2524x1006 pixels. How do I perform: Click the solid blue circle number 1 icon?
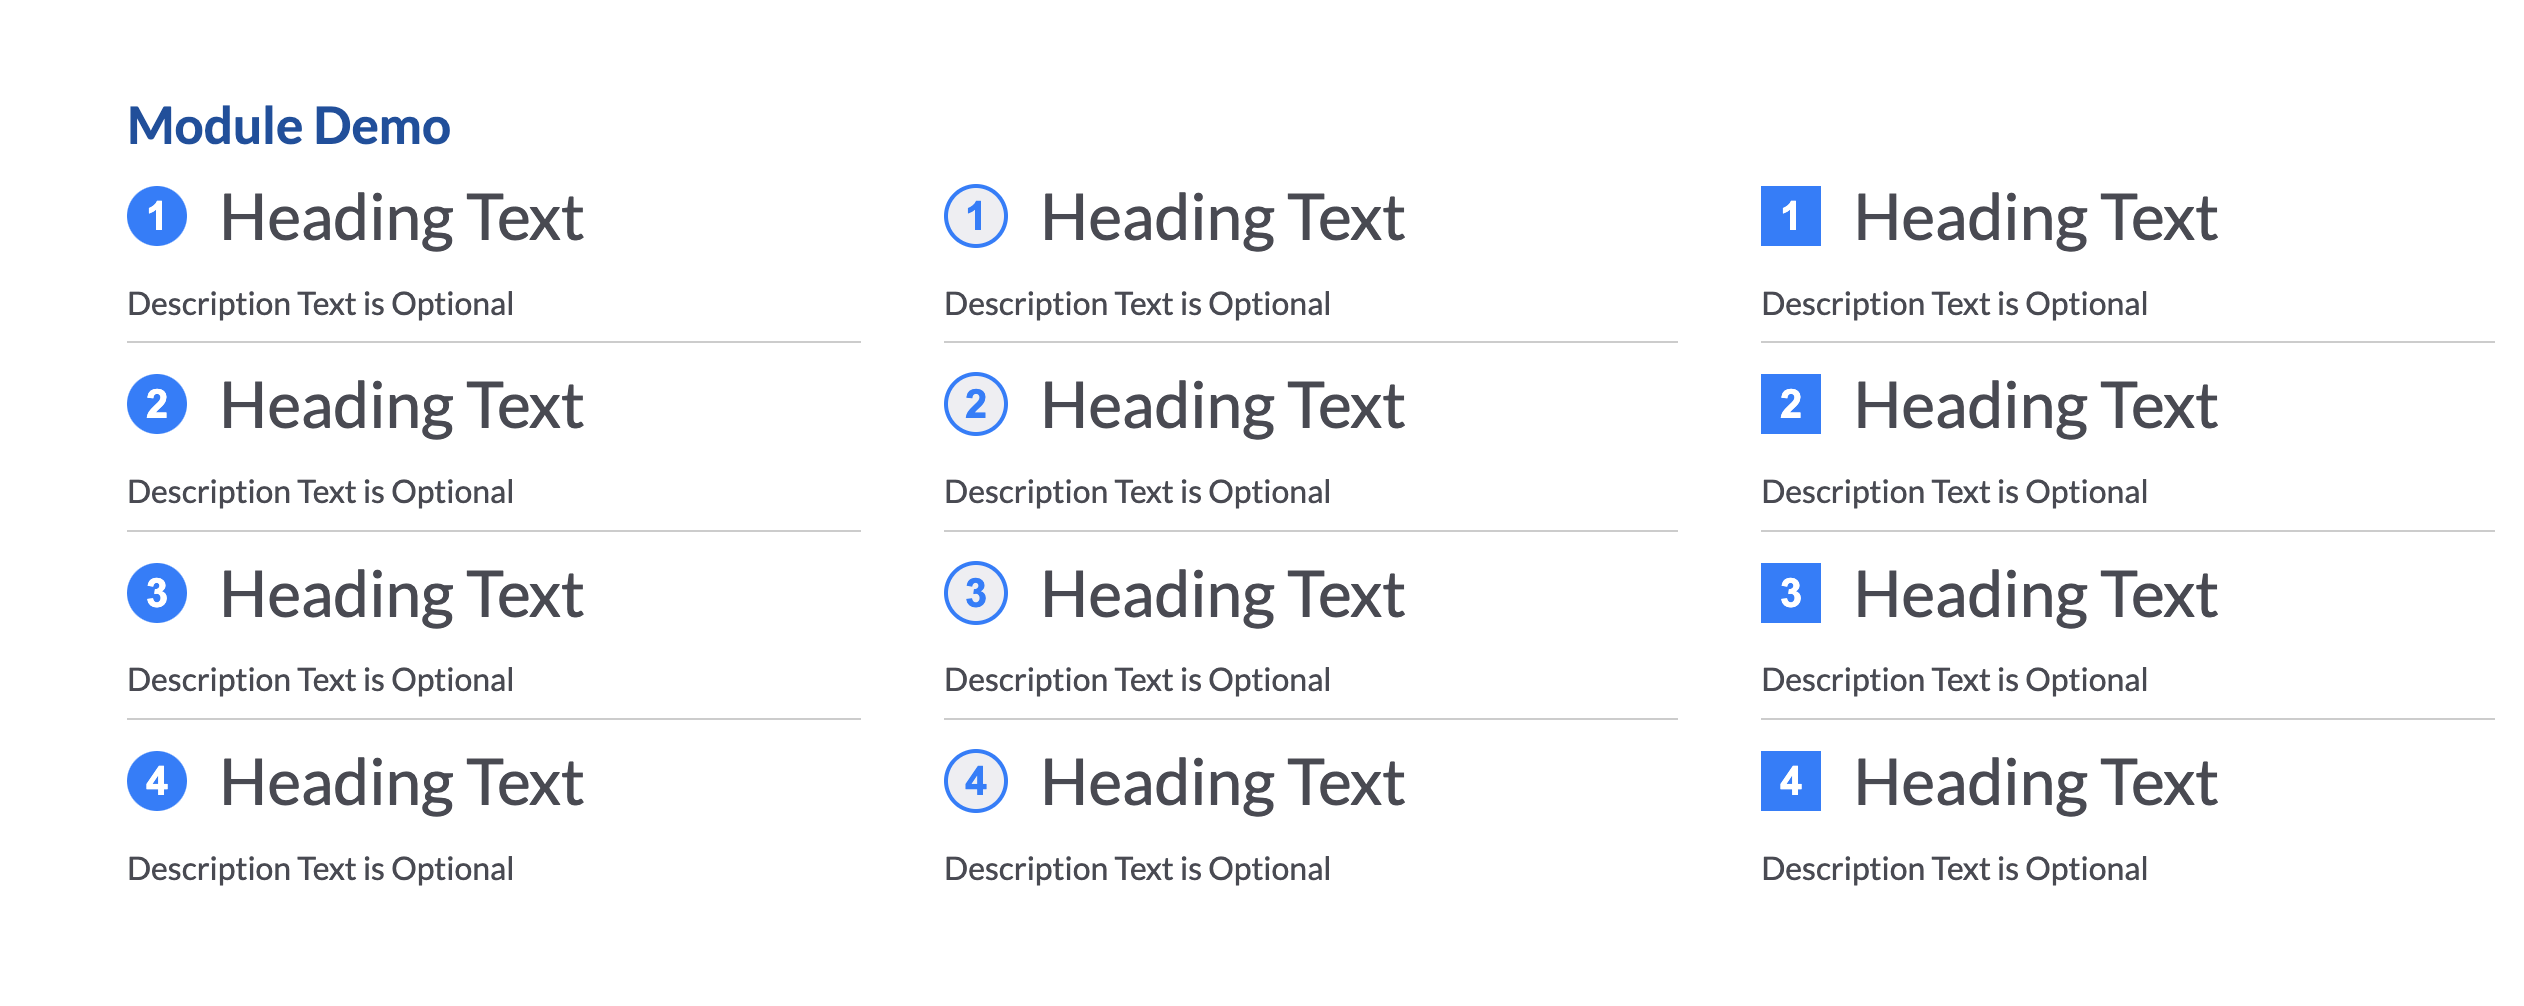tap(157, 216)
